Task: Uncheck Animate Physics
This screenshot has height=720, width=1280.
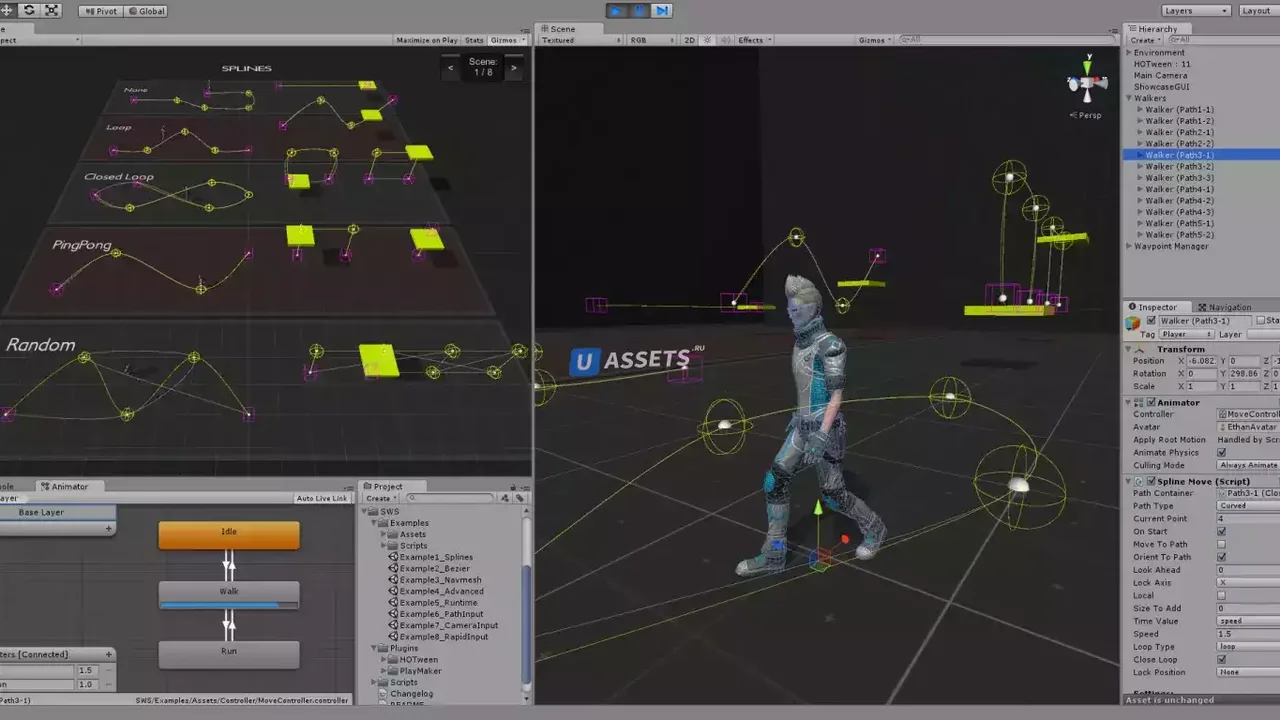Action: point(1221,452)
